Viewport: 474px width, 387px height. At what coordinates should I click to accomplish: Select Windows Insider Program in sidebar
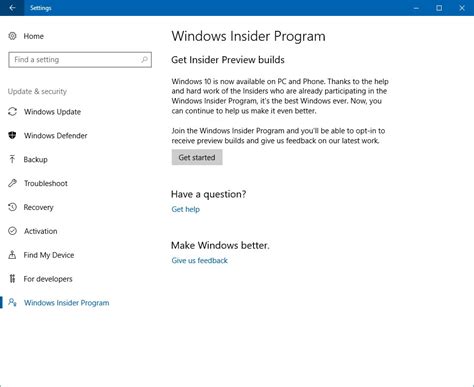coord(66,303)
